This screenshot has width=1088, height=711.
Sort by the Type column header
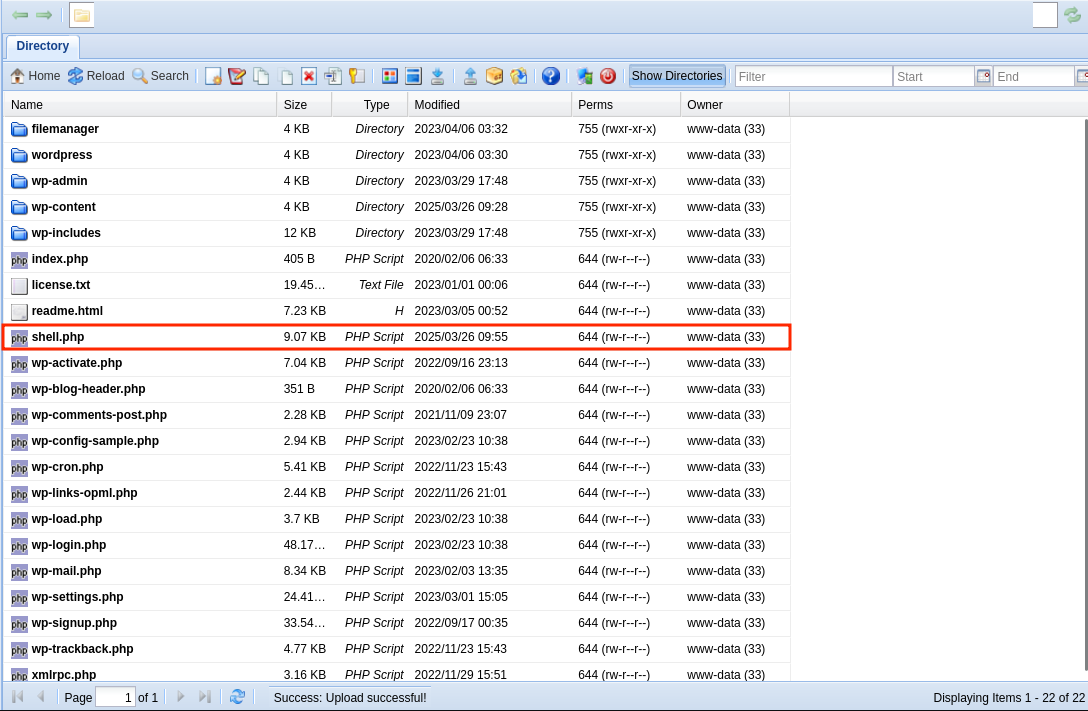pos(370,105)
